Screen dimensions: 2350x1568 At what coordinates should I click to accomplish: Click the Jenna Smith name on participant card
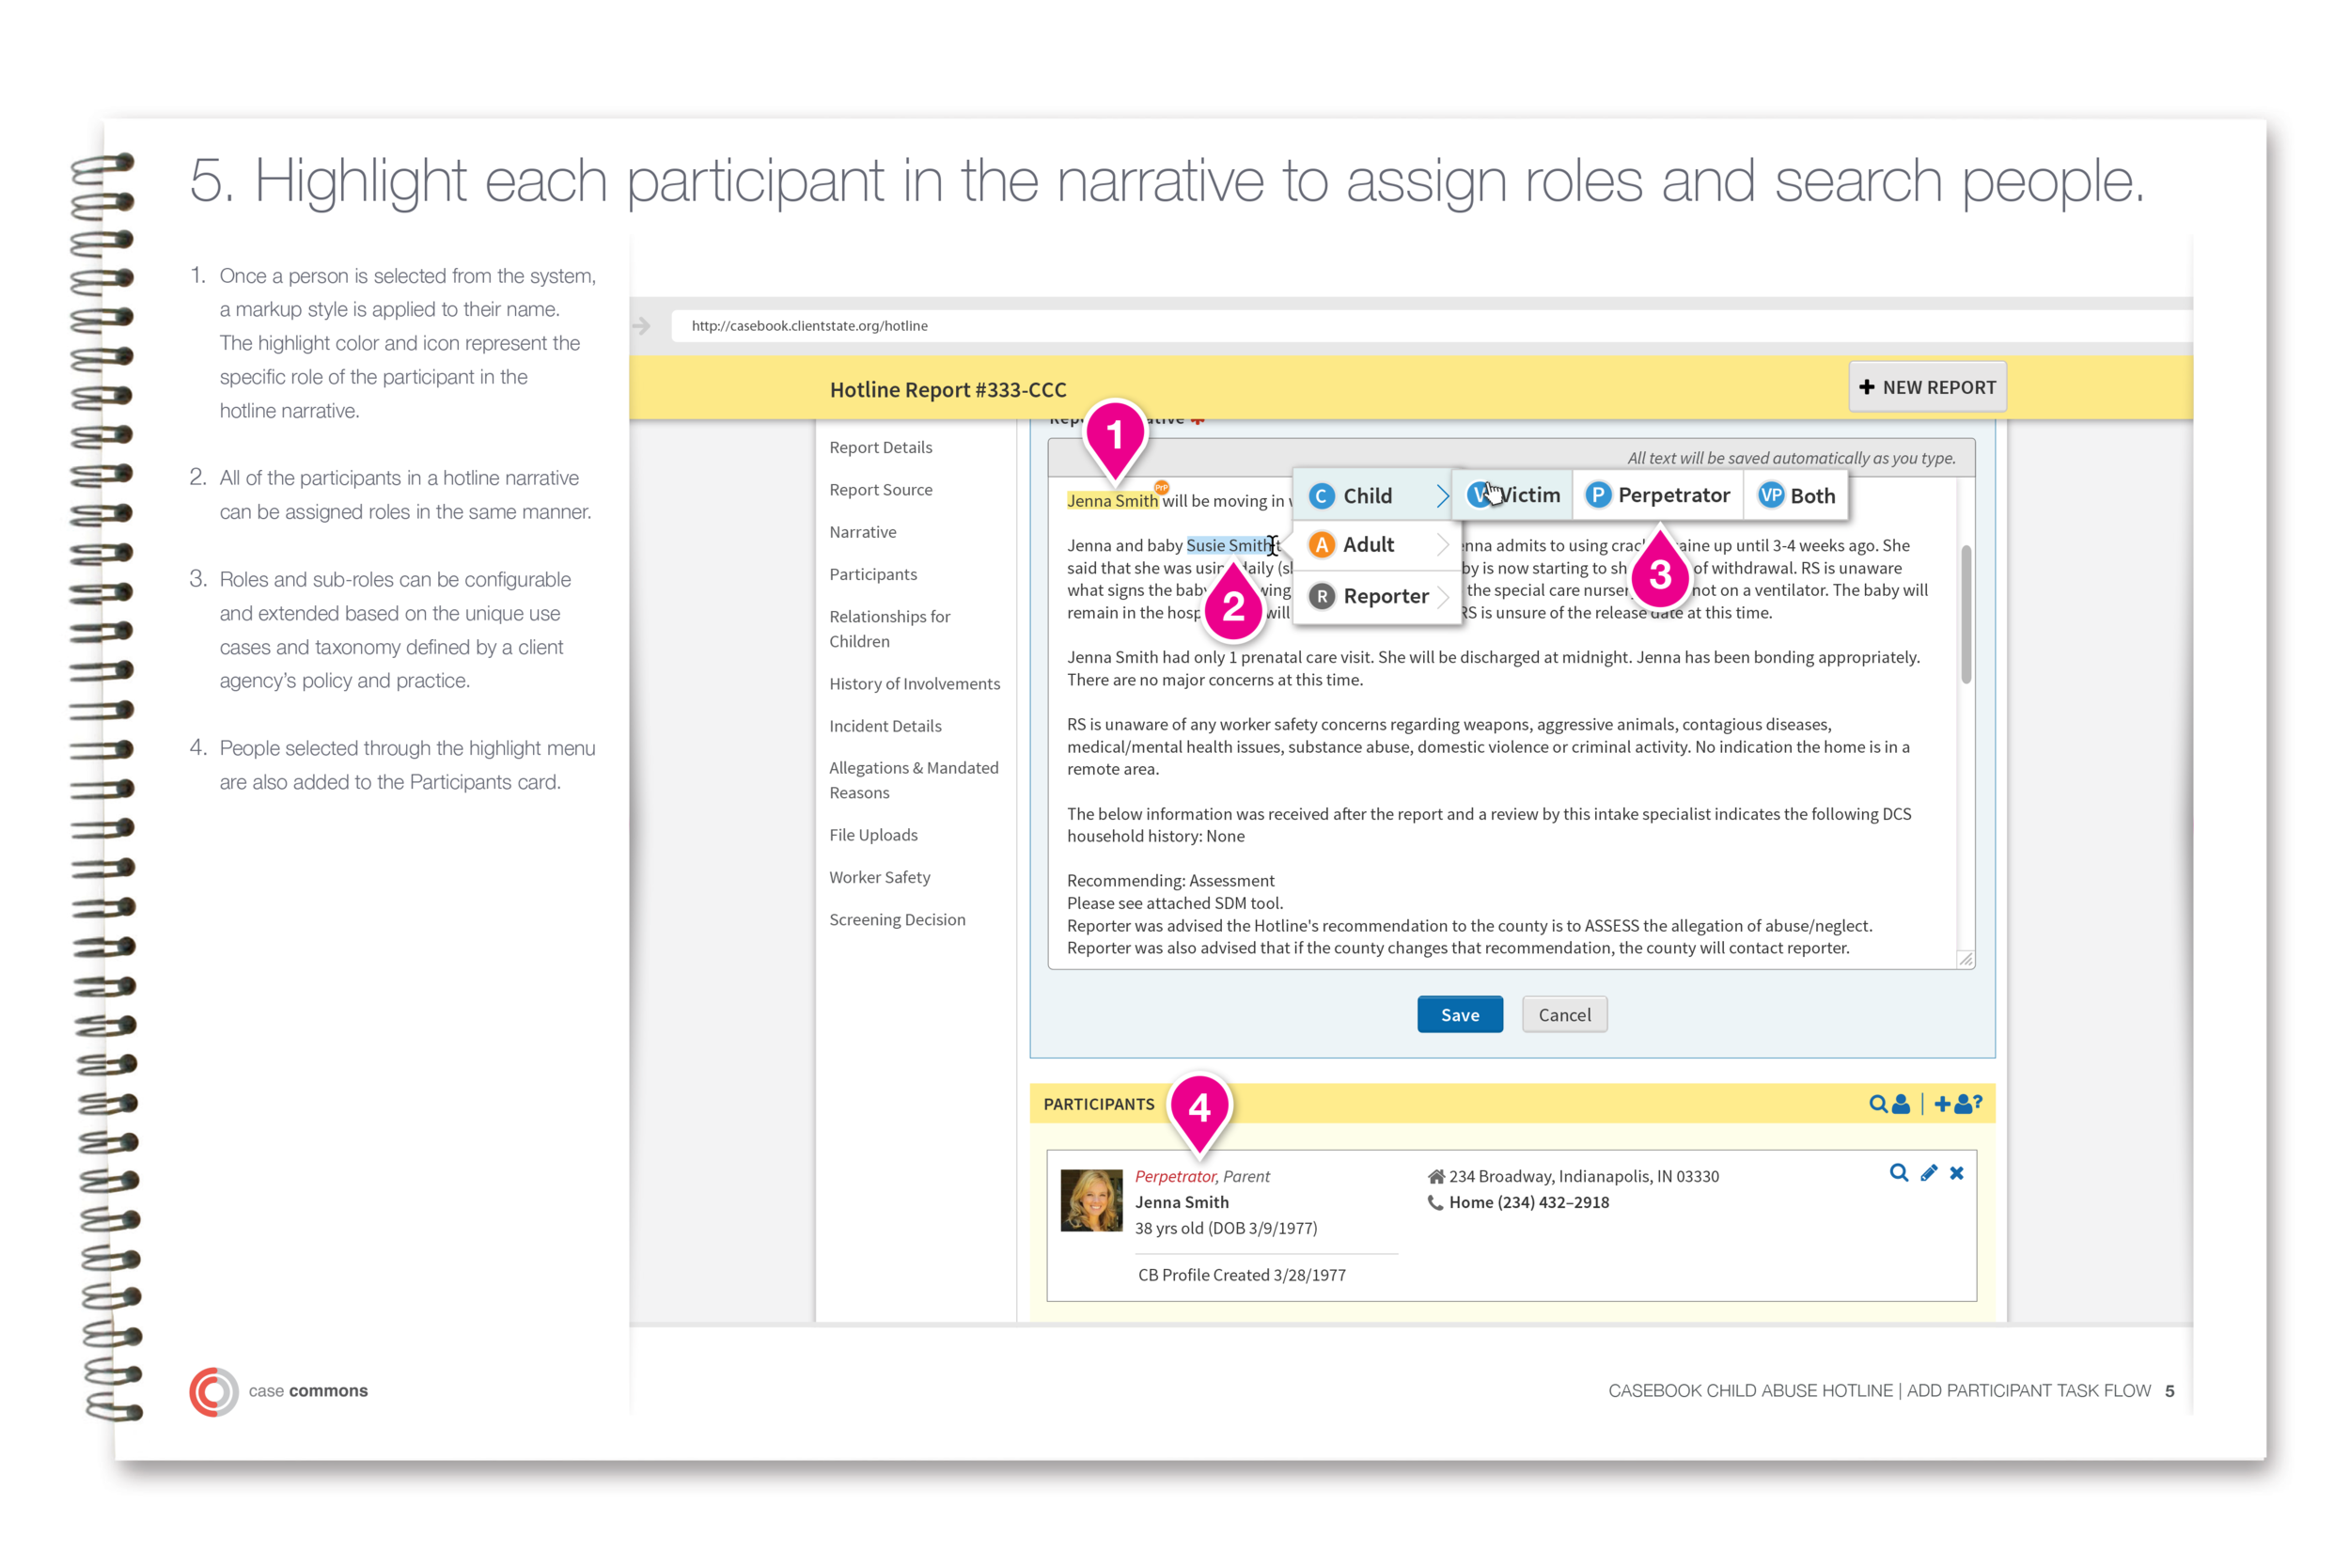[x=1182, y=1203]
